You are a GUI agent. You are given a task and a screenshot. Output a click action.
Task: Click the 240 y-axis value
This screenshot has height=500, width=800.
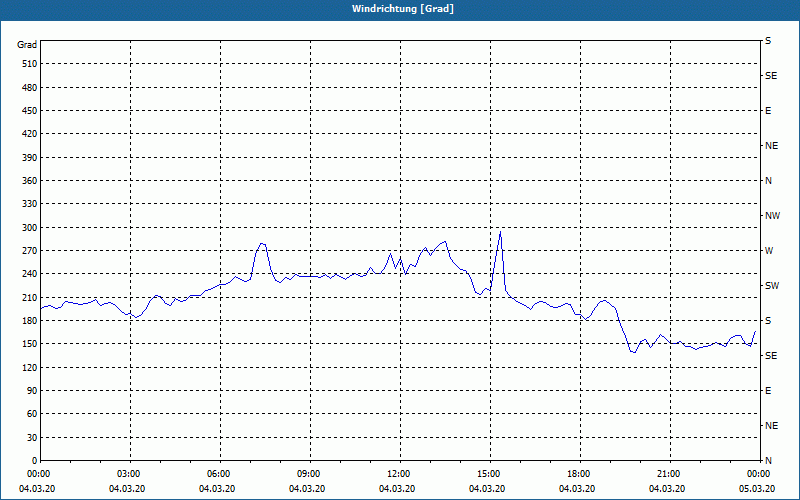click(30, 274)
